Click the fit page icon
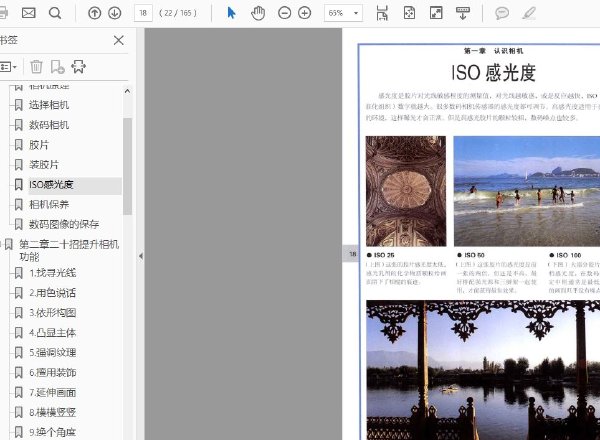Viewport: 600px width, 440px height. (409, 13)
